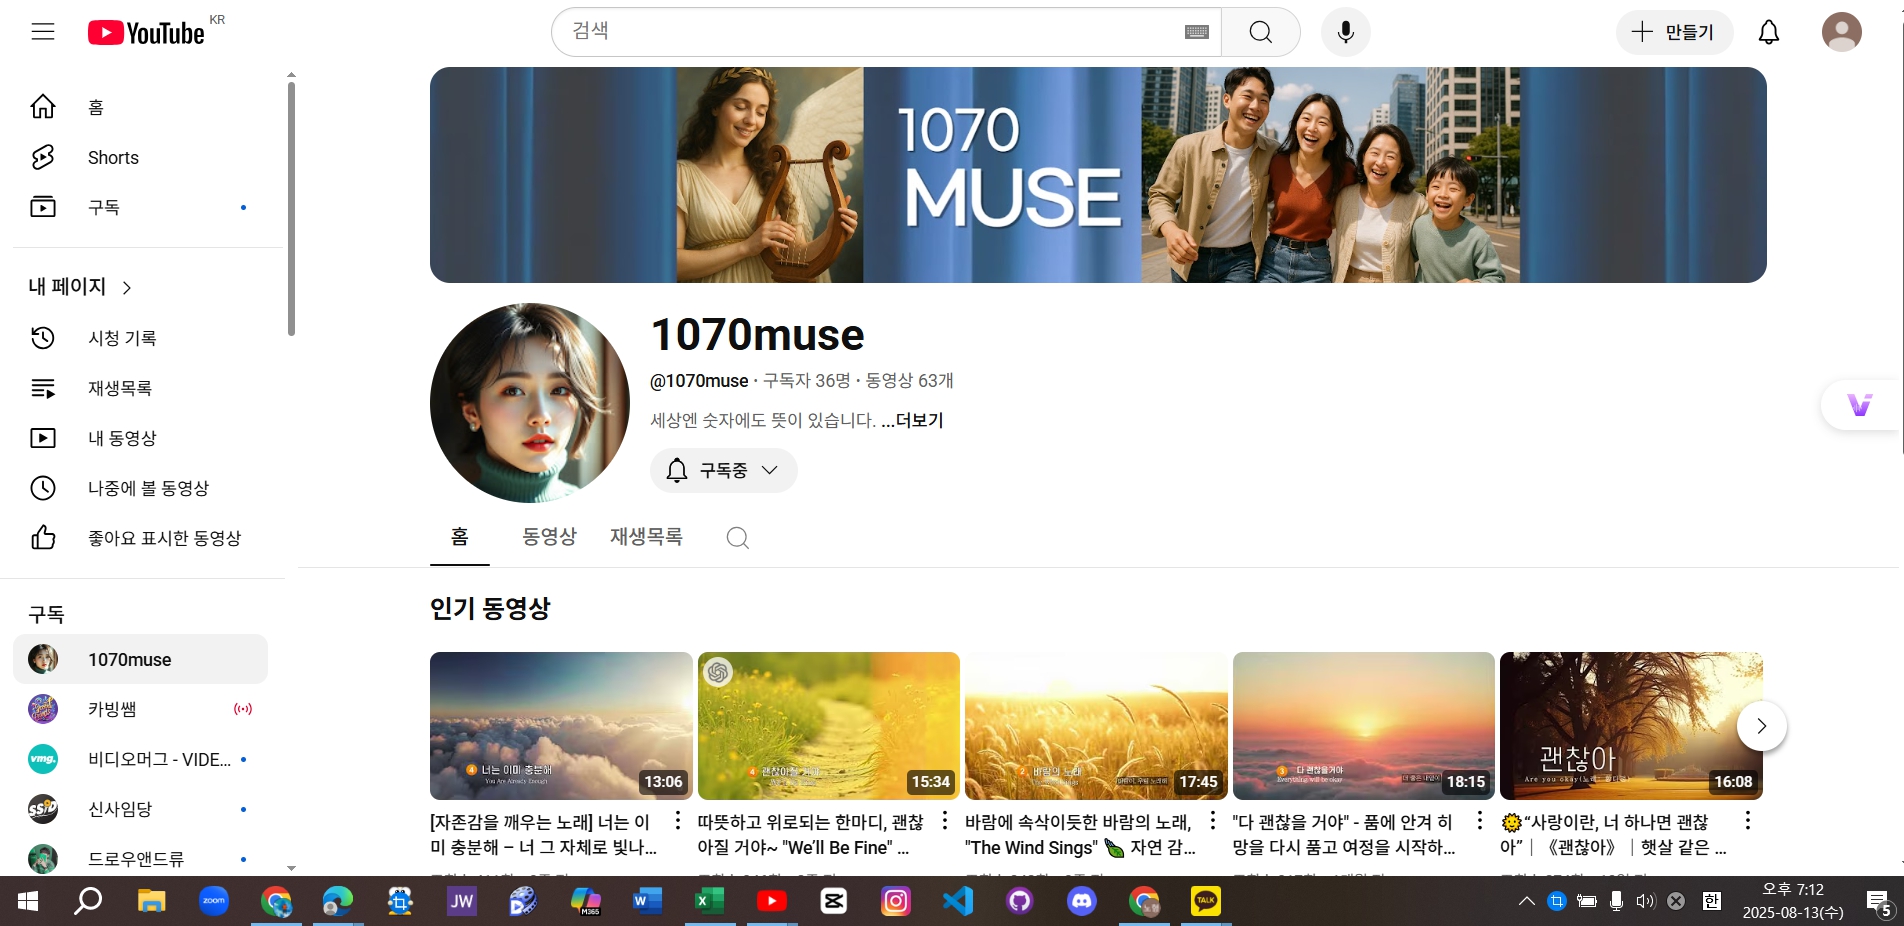
Task: Open video titled We'll Be Fine
Action: (811, 834)
